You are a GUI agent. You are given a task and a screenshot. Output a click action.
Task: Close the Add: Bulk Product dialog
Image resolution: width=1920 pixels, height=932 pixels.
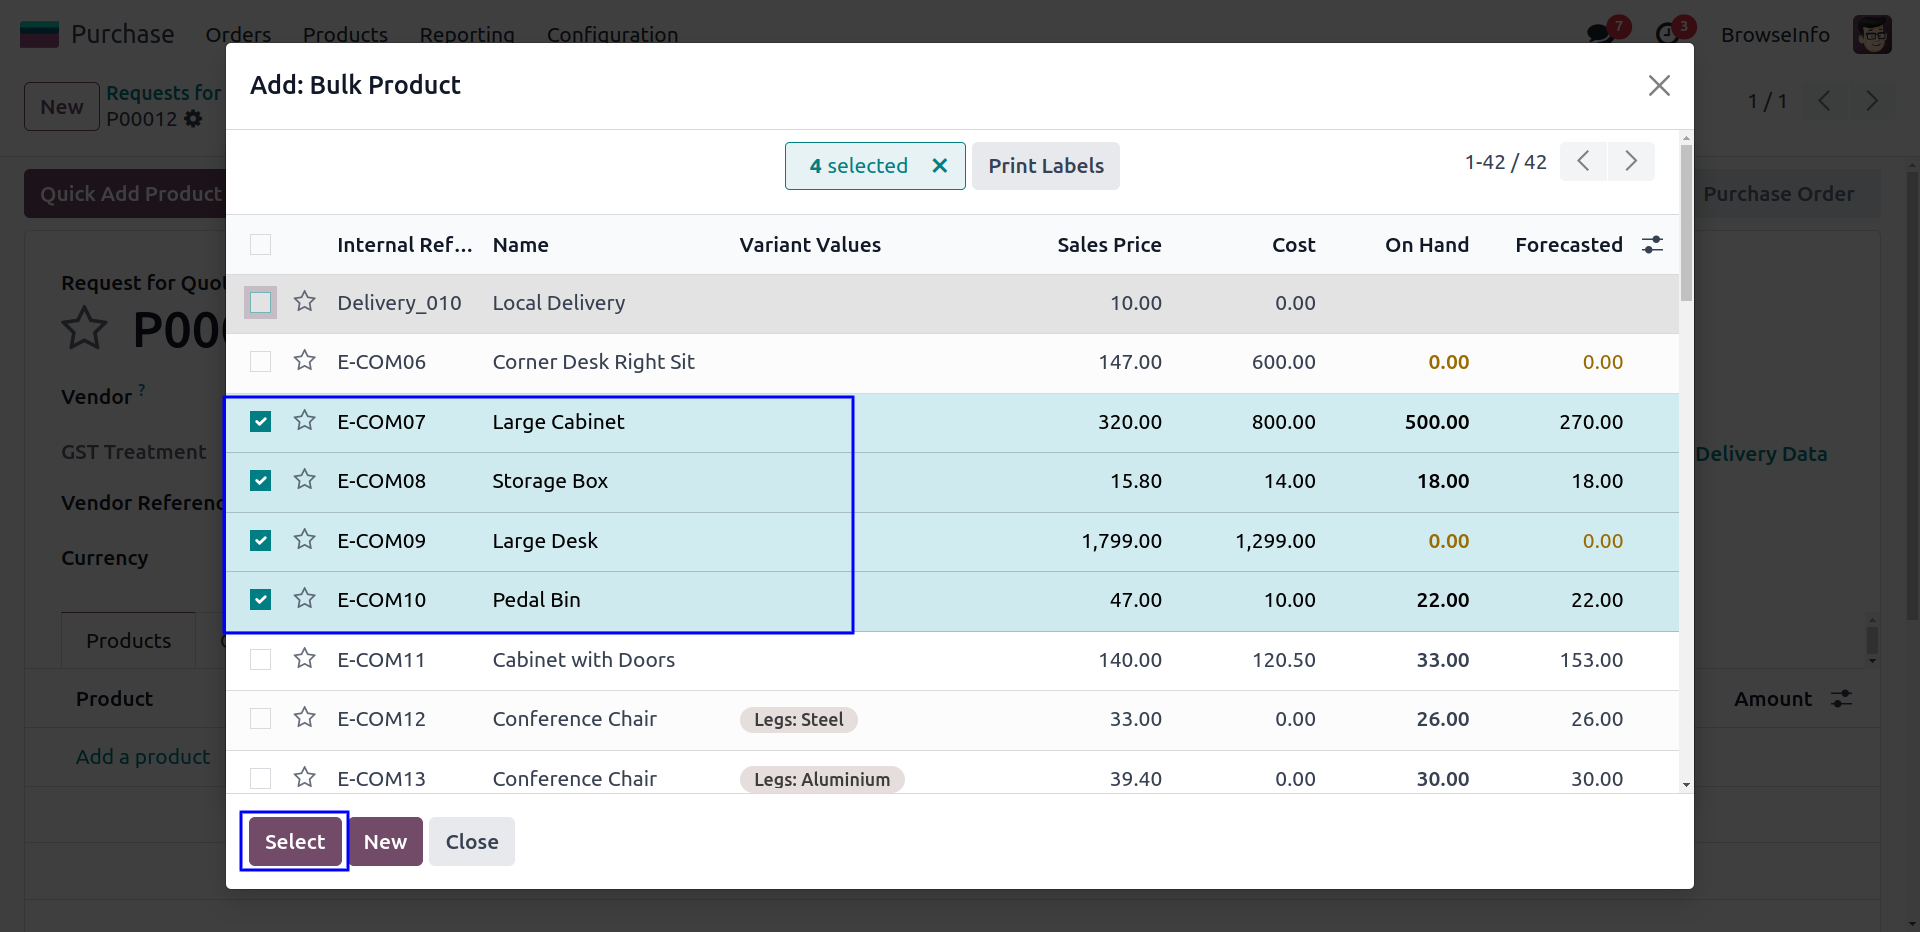tap(1659, 86)
